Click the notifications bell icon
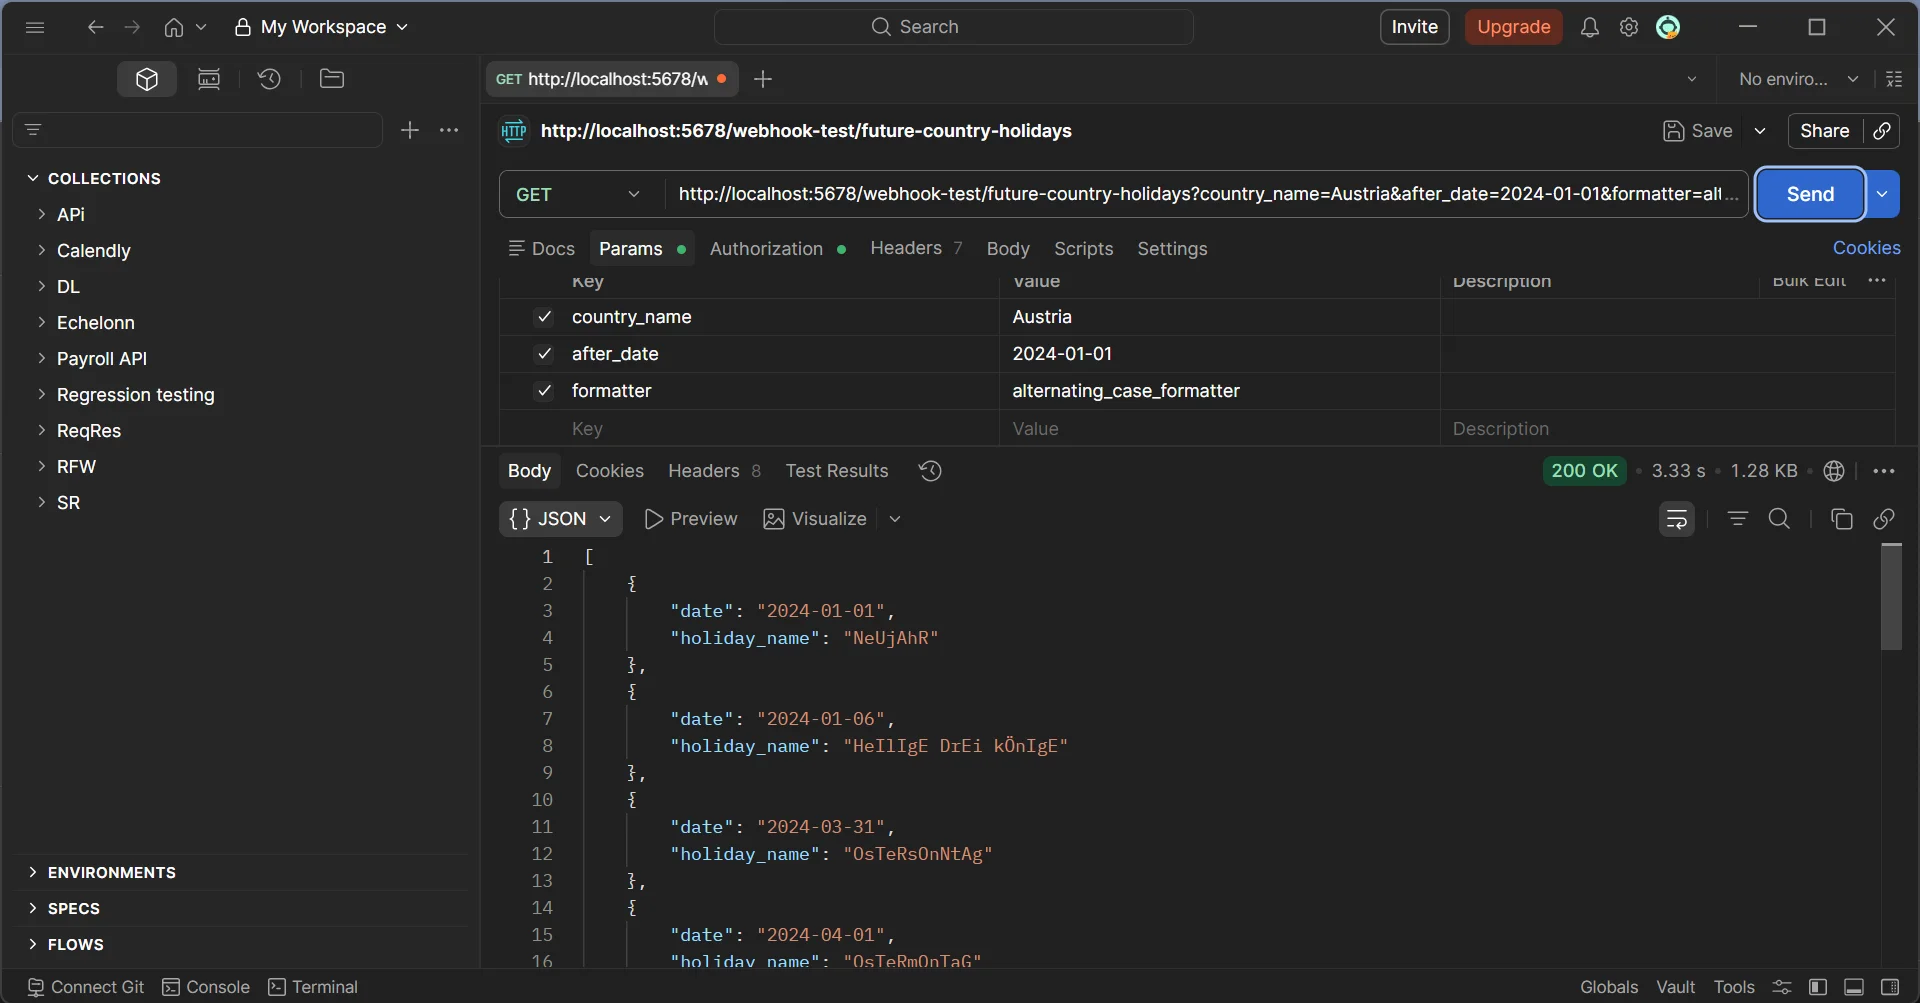The height and width of the screenshot is (1003, 1920). (1590, 27)
